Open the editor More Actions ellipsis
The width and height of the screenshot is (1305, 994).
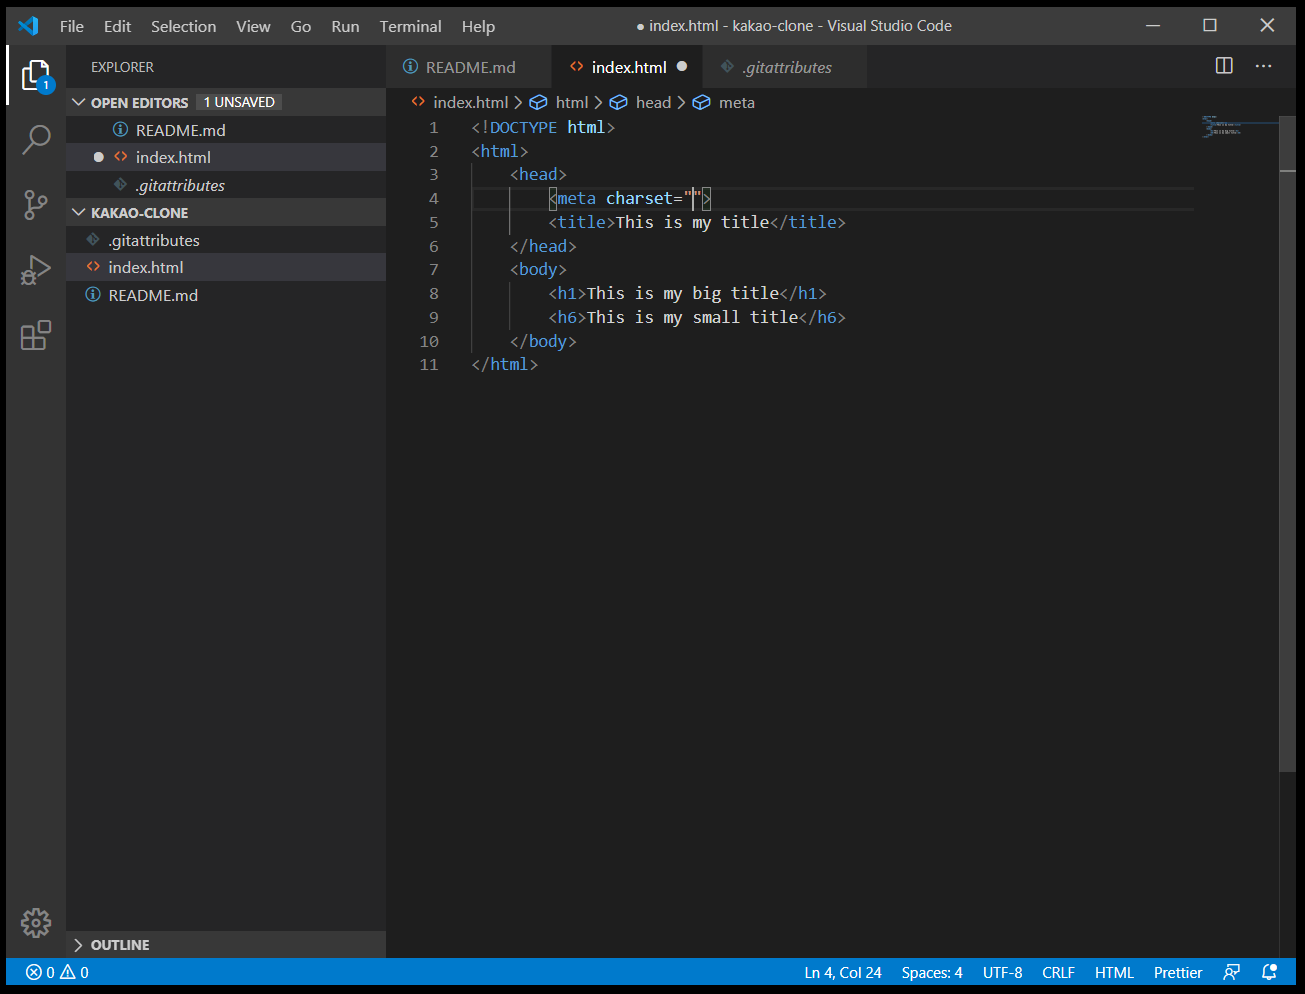click(x=1264, y=66)
